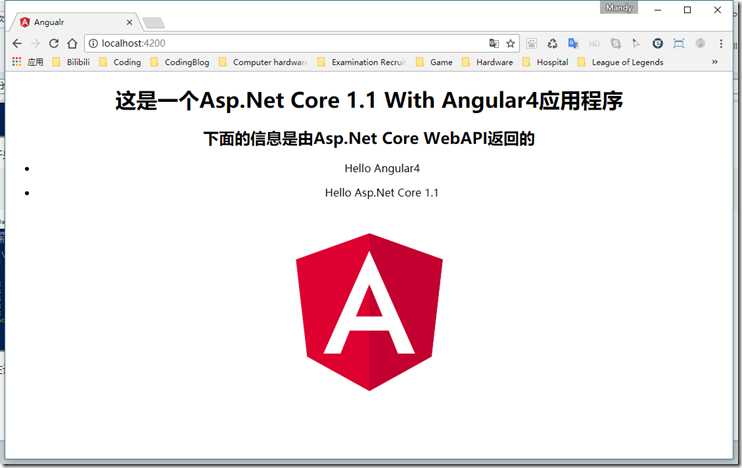Image resolution: width=742 pixels, height=468 pixels.
Task: Click the Hello Angular4 list item
Action: coord(382,168)
